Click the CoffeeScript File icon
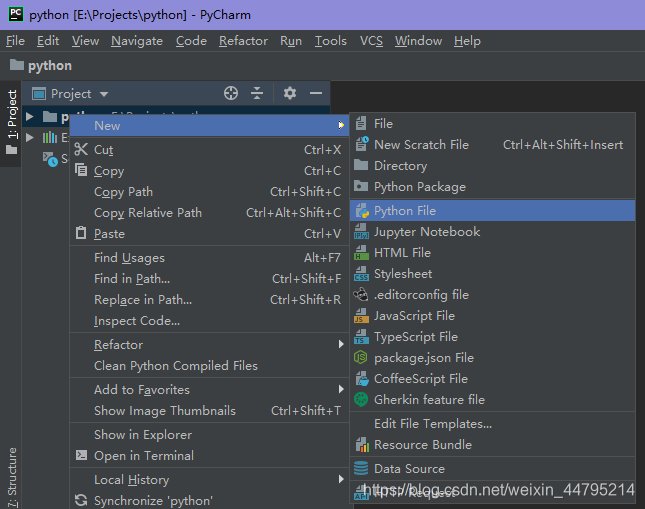645x509 pixels. tap(362, 378)
